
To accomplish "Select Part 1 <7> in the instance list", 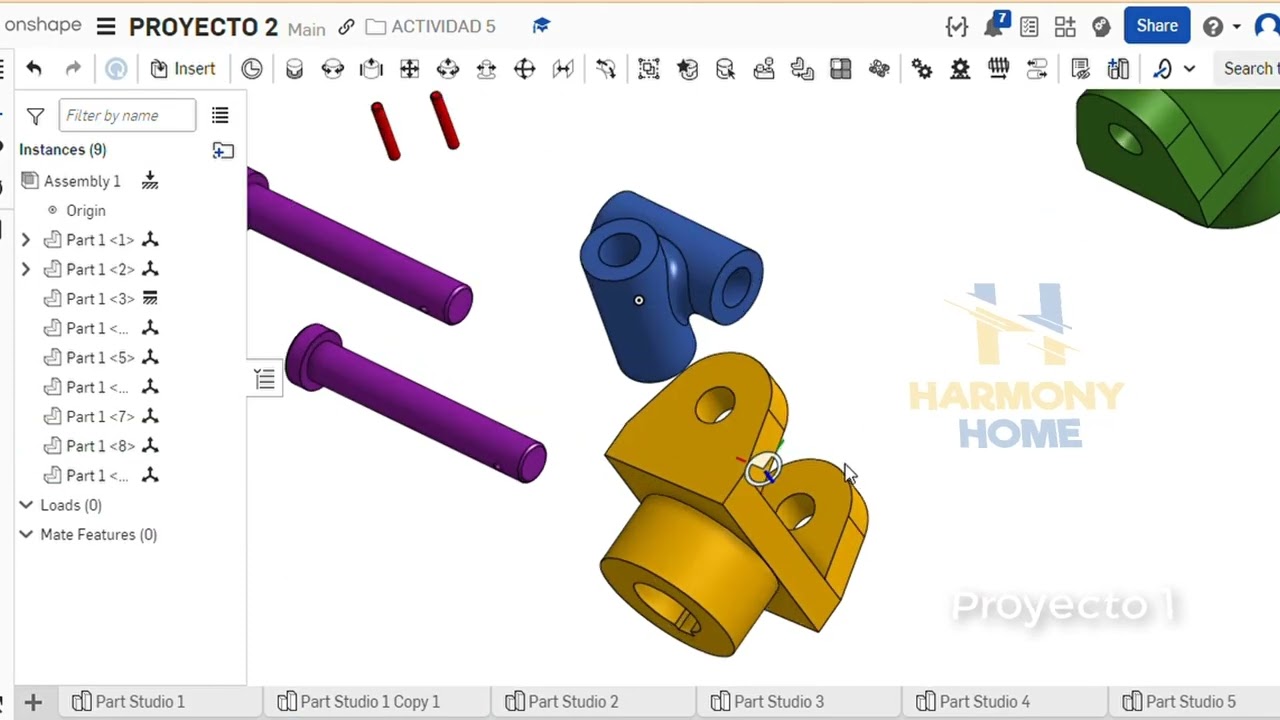I will pos(100,417).
